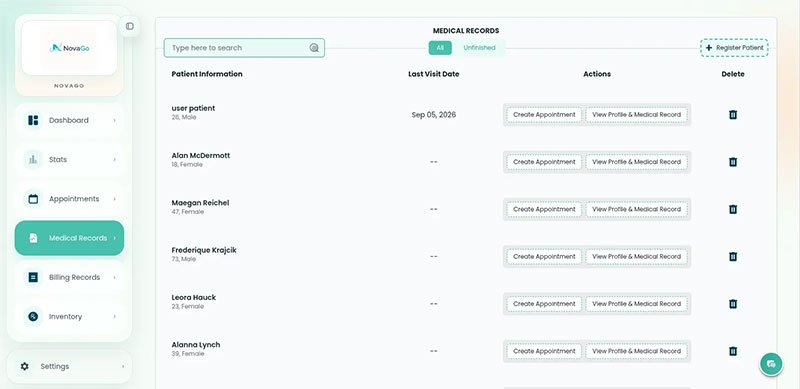
Task: Delete user patient with trash icon
Action: coord(733,114)
